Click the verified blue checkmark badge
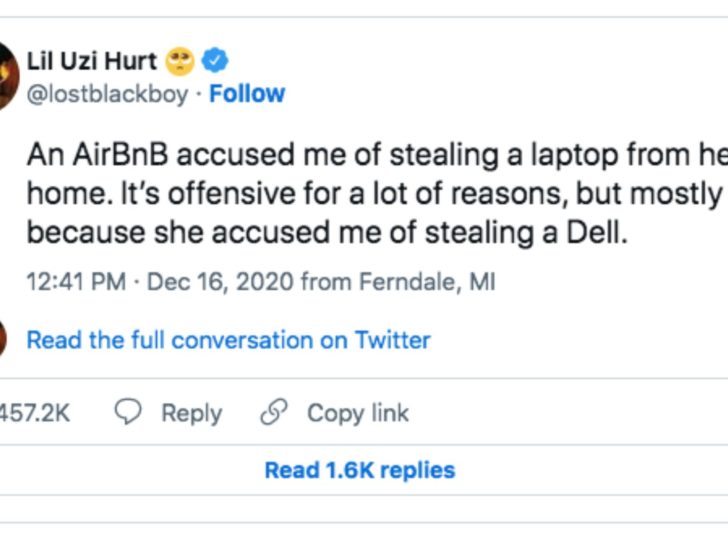 (214, 61)
